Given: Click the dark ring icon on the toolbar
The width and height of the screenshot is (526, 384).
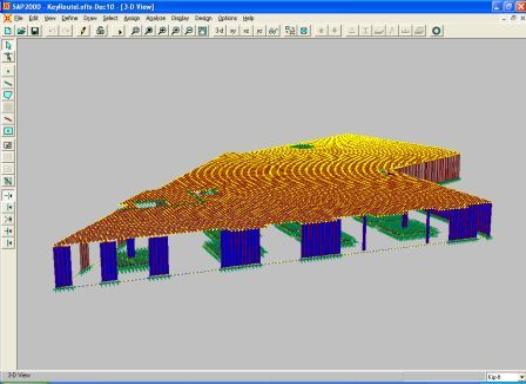Looking at the screenshot, I should [x=436, y=31].
